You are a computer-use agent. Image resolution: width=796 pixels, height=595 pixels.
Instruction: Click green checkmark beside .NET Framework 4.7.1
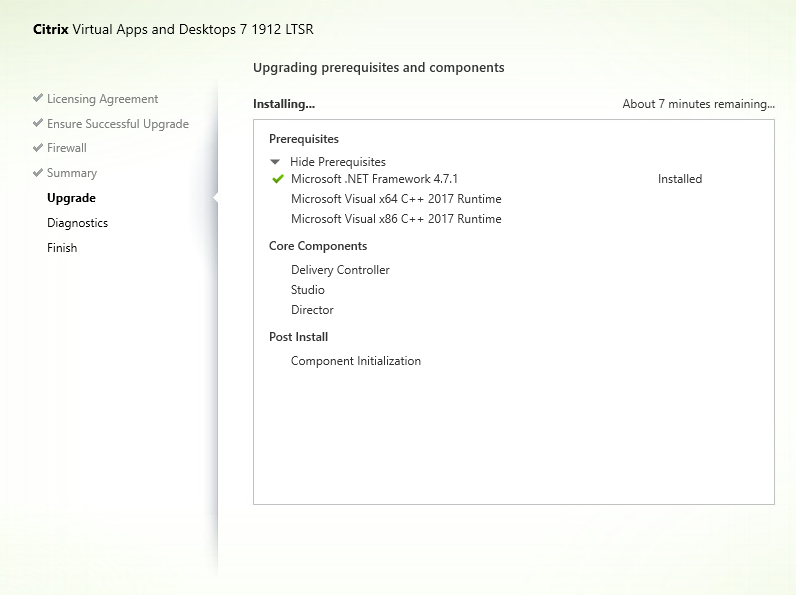point(278,179)
